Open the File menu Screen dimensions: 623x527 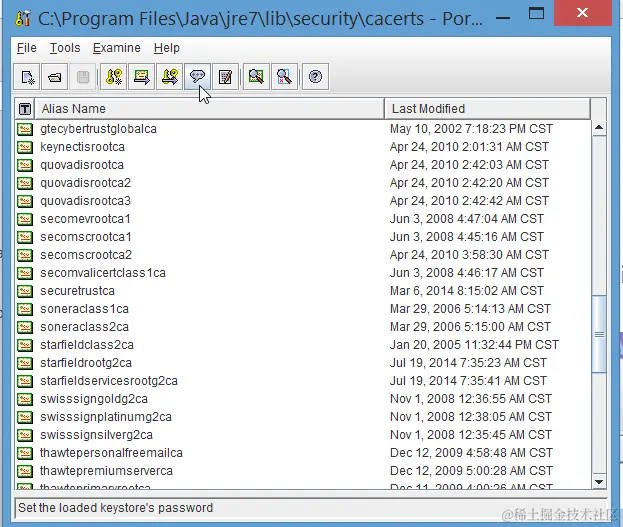pyautogui.click(x=27, y=48)
